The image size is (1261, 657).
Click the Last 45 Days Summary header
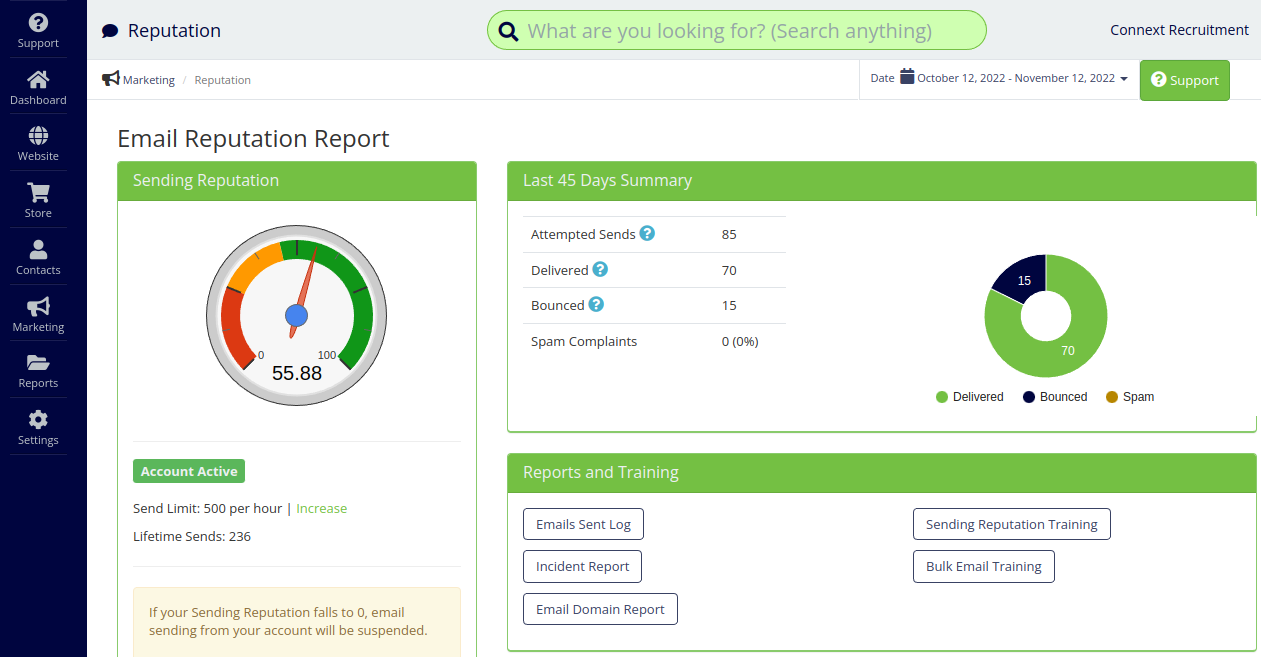coord(881,181)
